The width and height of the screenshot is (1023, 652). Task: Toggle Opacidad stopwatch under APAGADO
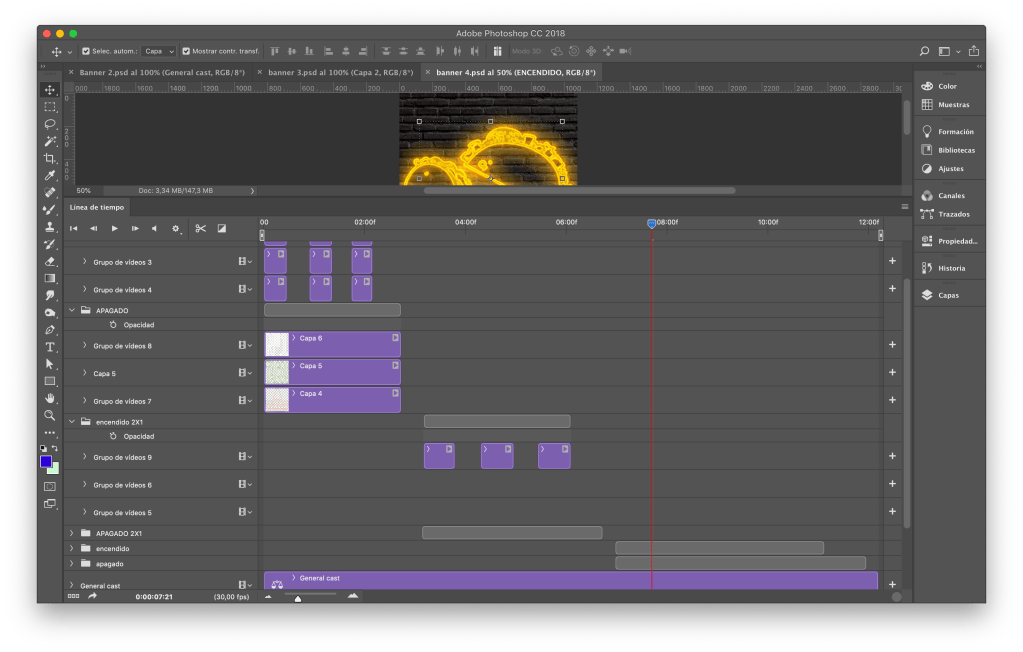pyautogui.click(x=113, y=324)
